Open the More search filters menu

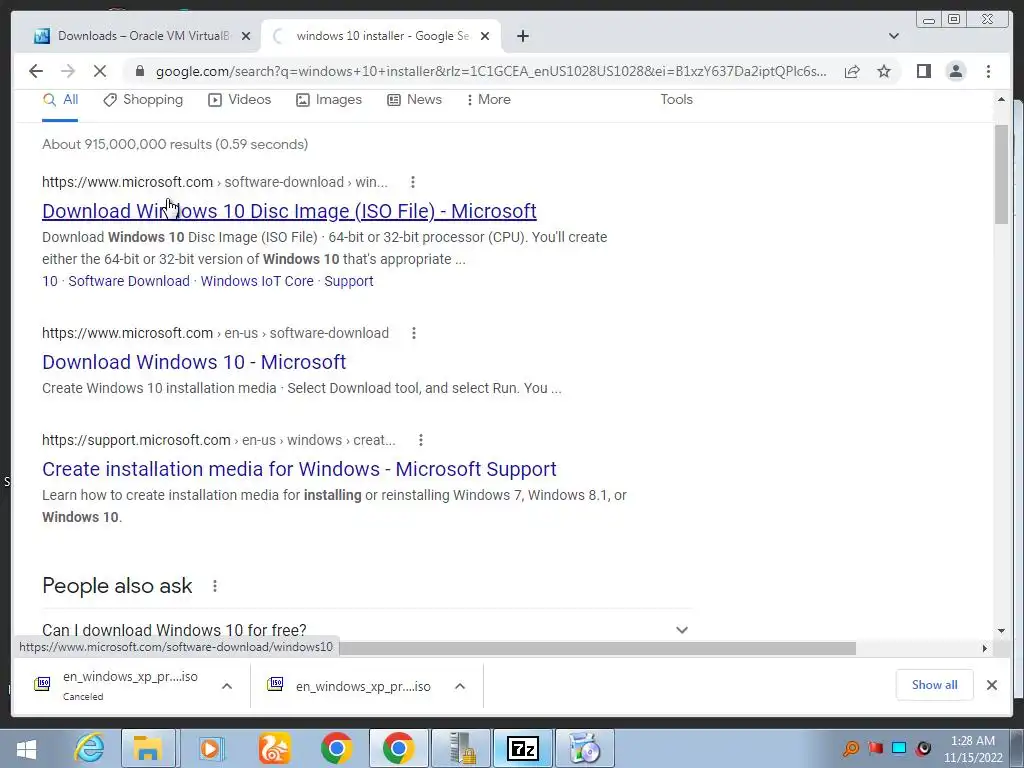[x=488, y=100]
